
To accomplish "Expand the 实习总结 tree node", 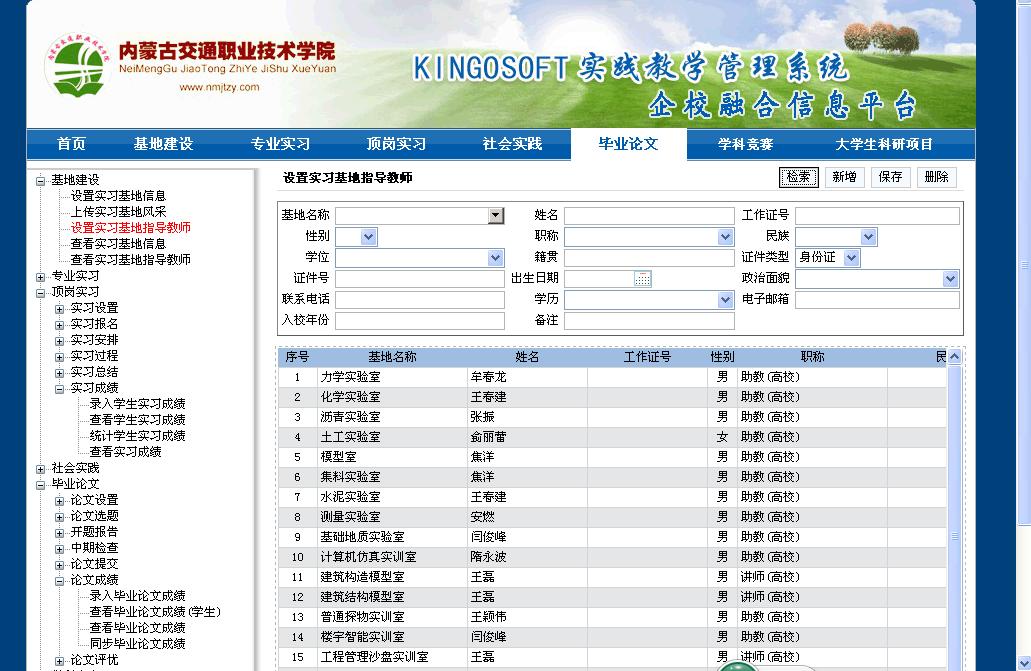I will point(60,372).
